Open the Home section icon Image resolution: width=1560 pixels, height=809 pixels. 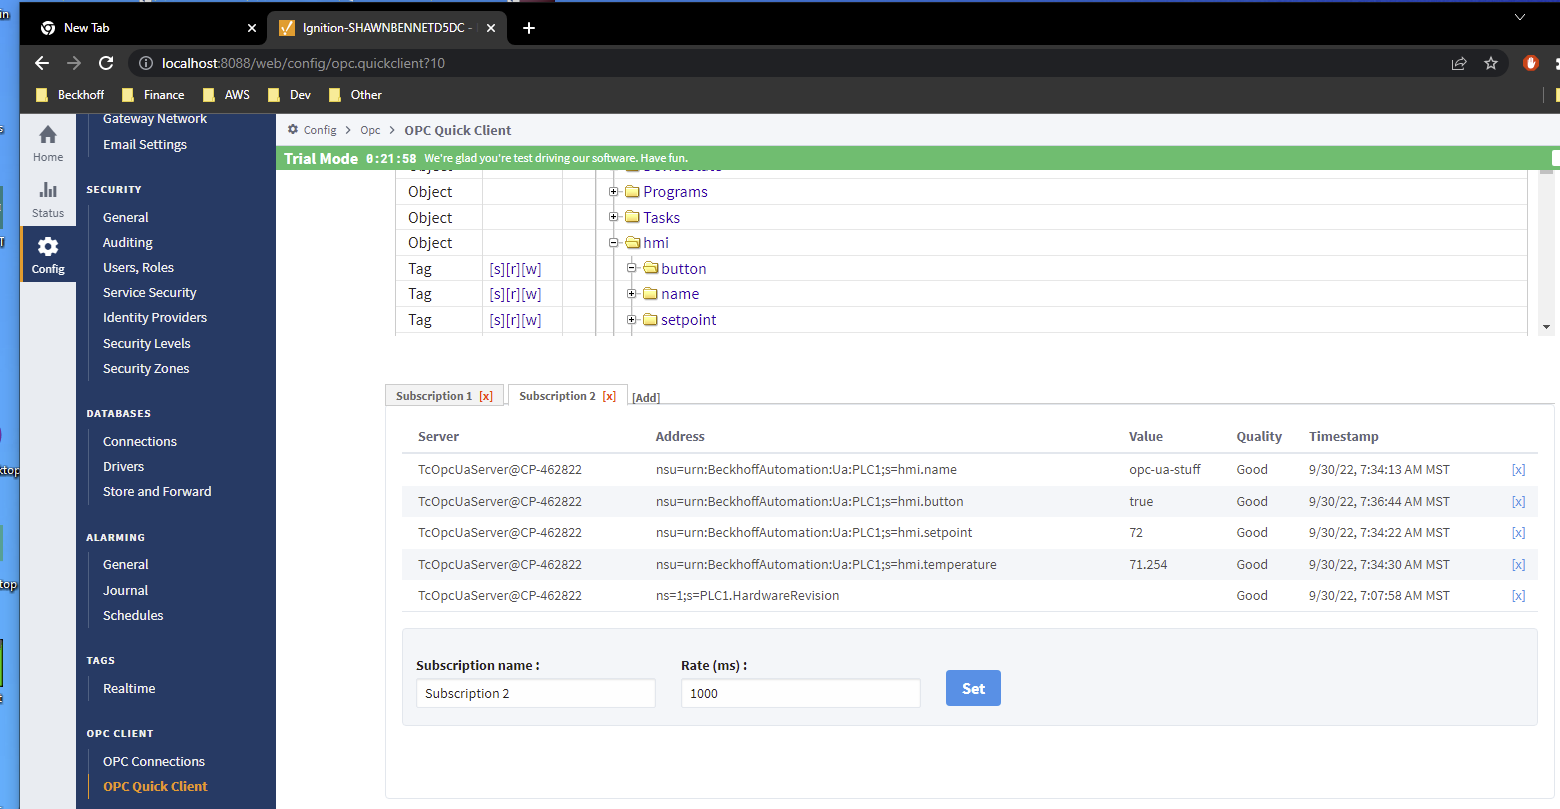[48, 135]
